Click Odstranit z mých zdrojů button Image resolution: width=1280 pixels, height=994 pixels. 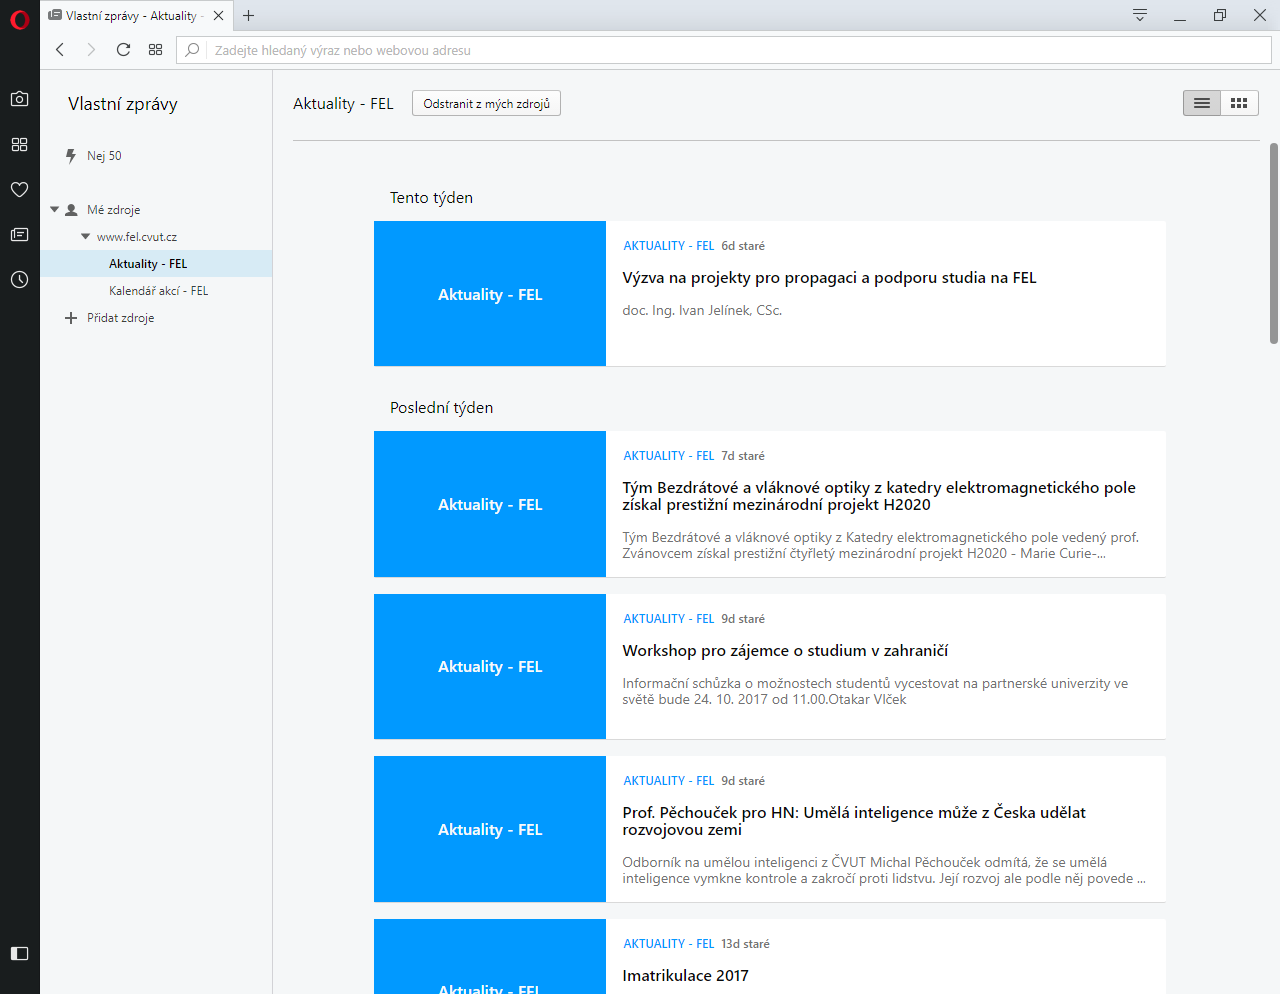[486, 104]
